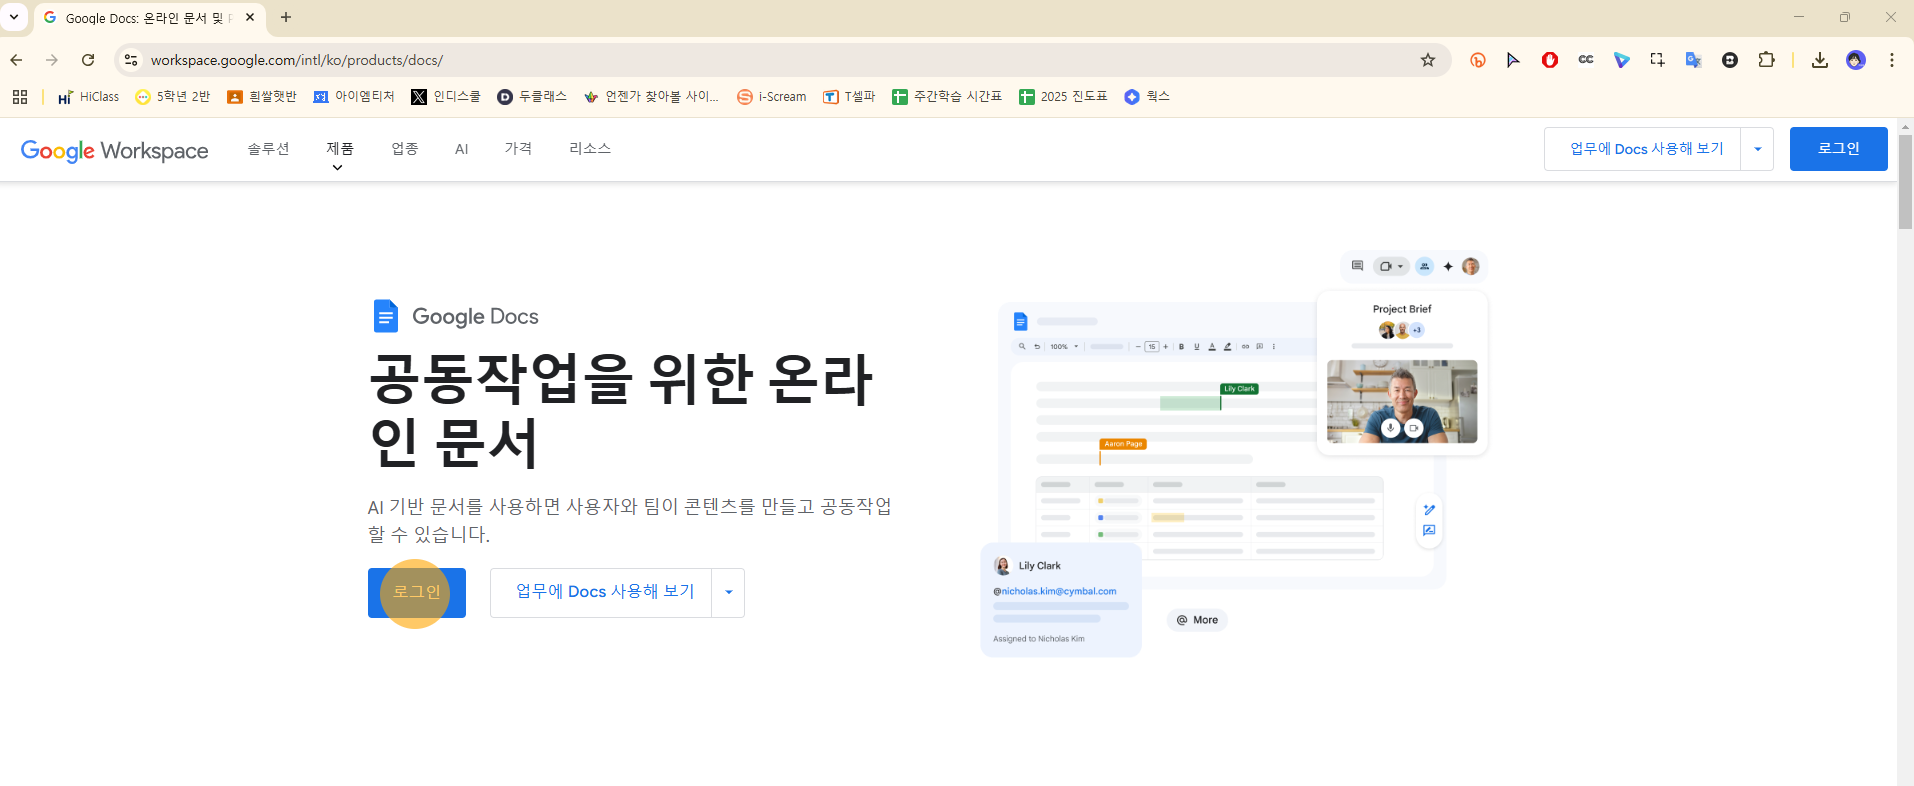Screen dimensions: 1914x786
Task: Click the Google Workspace logo
Action: pyautogui.click(x=115, y=150)
